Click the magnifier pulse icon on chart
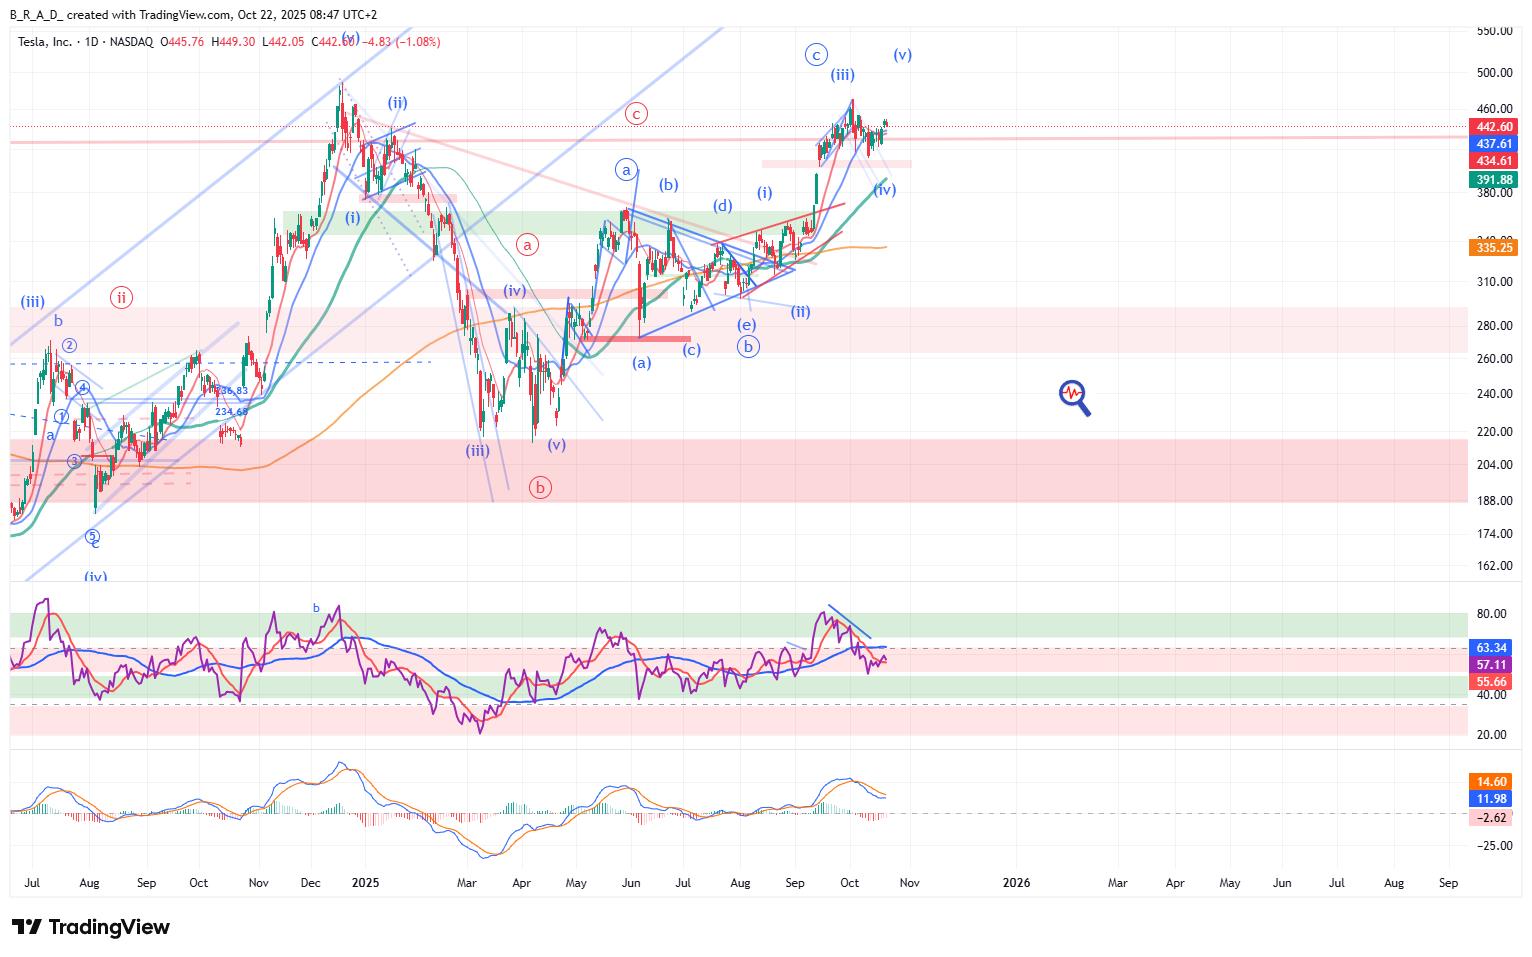The width and height of the screenshot is (1532, 957). tap(1074, 397)
